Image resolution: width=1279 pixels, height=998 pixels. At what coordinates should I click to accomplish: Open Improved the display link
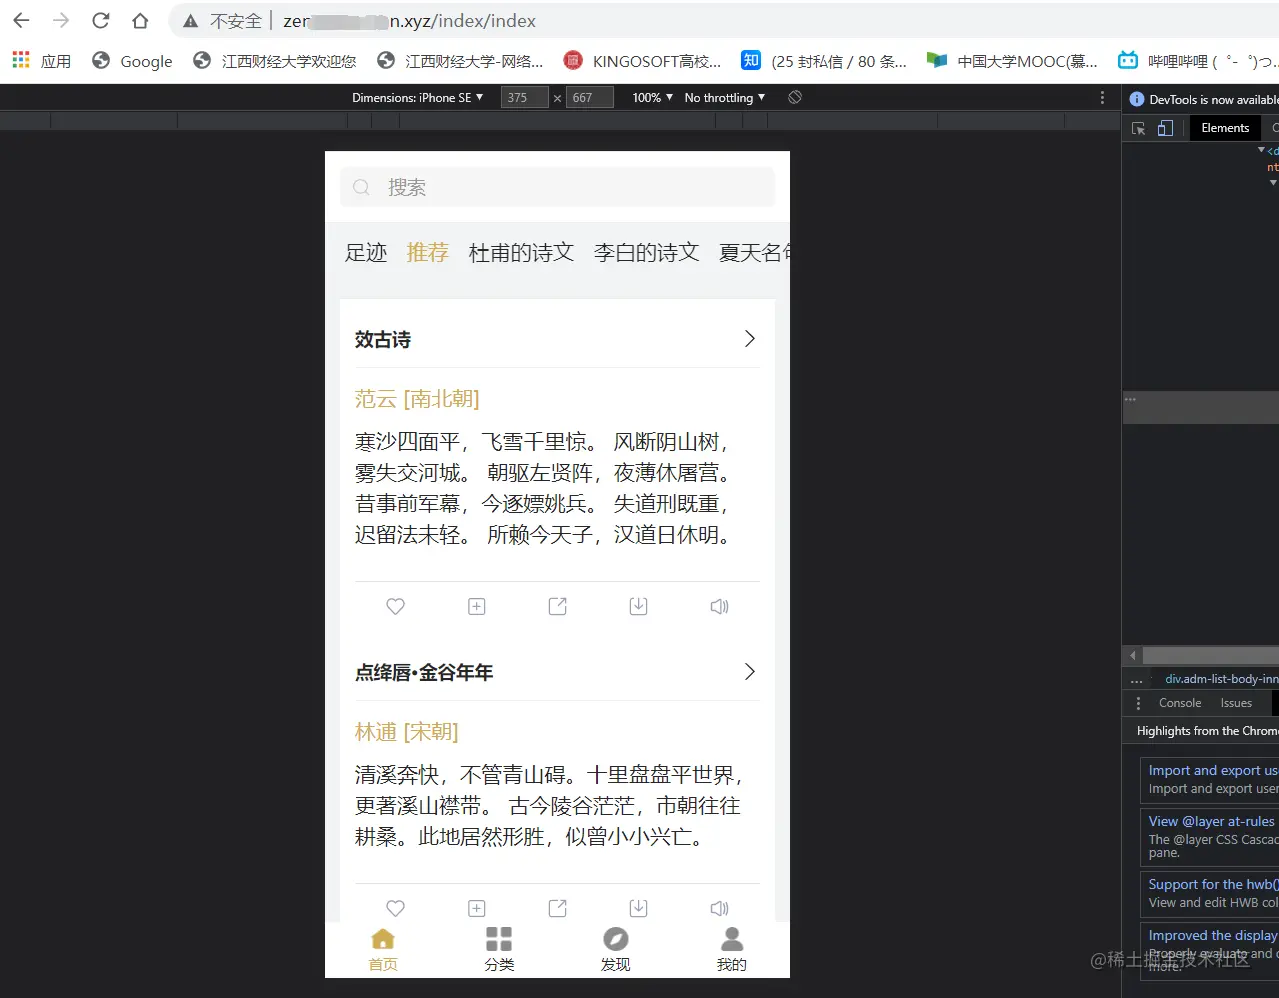[x=1213, y=935]
